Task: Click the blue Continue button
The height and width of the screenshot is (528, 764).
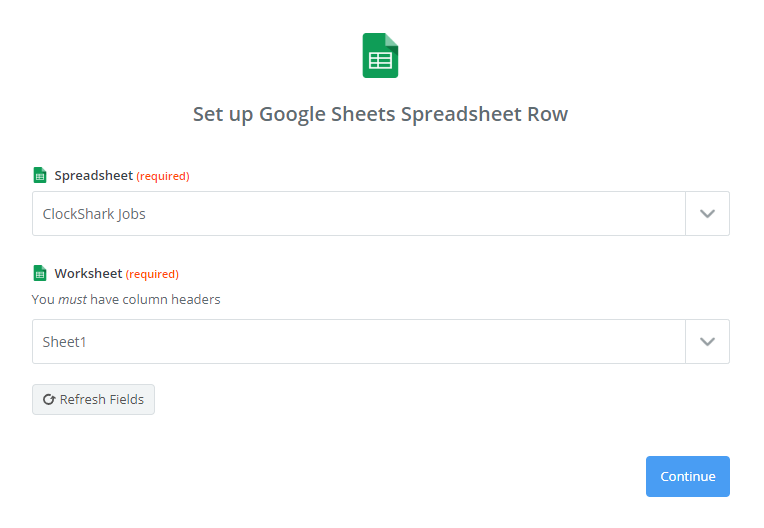Action: tap(688, 476)
